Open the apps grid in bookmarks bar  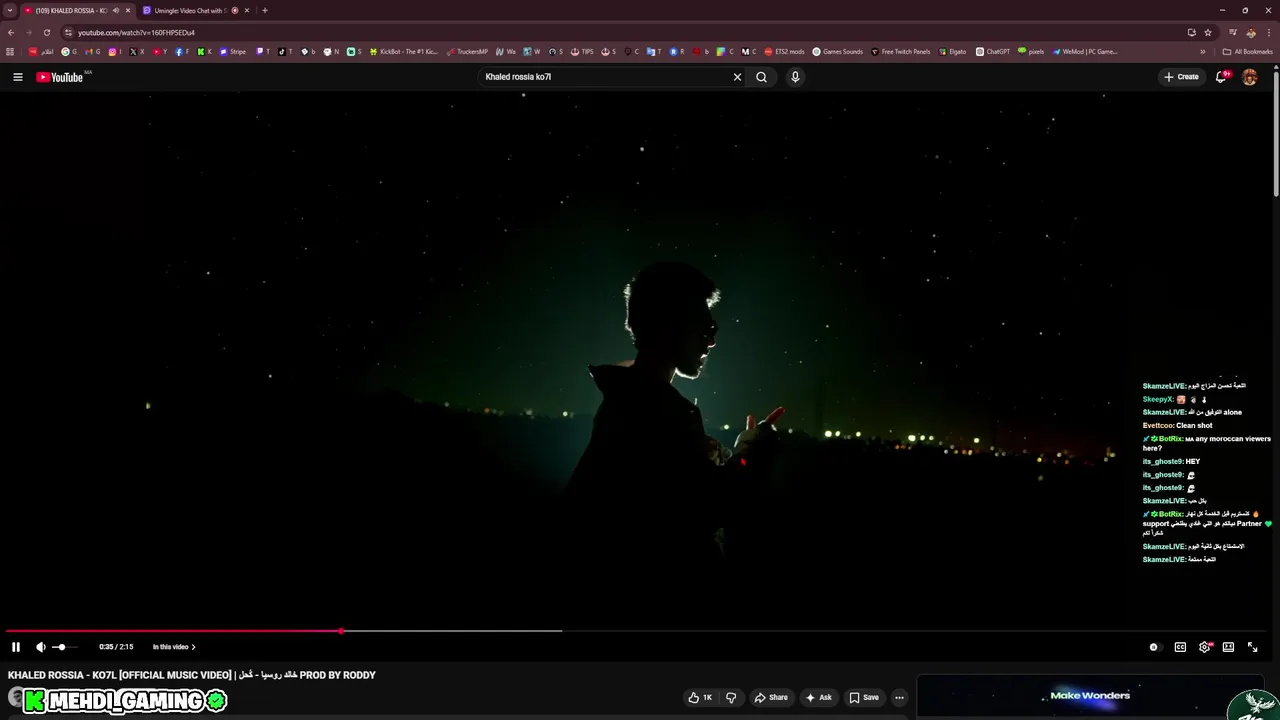[10, 52]
